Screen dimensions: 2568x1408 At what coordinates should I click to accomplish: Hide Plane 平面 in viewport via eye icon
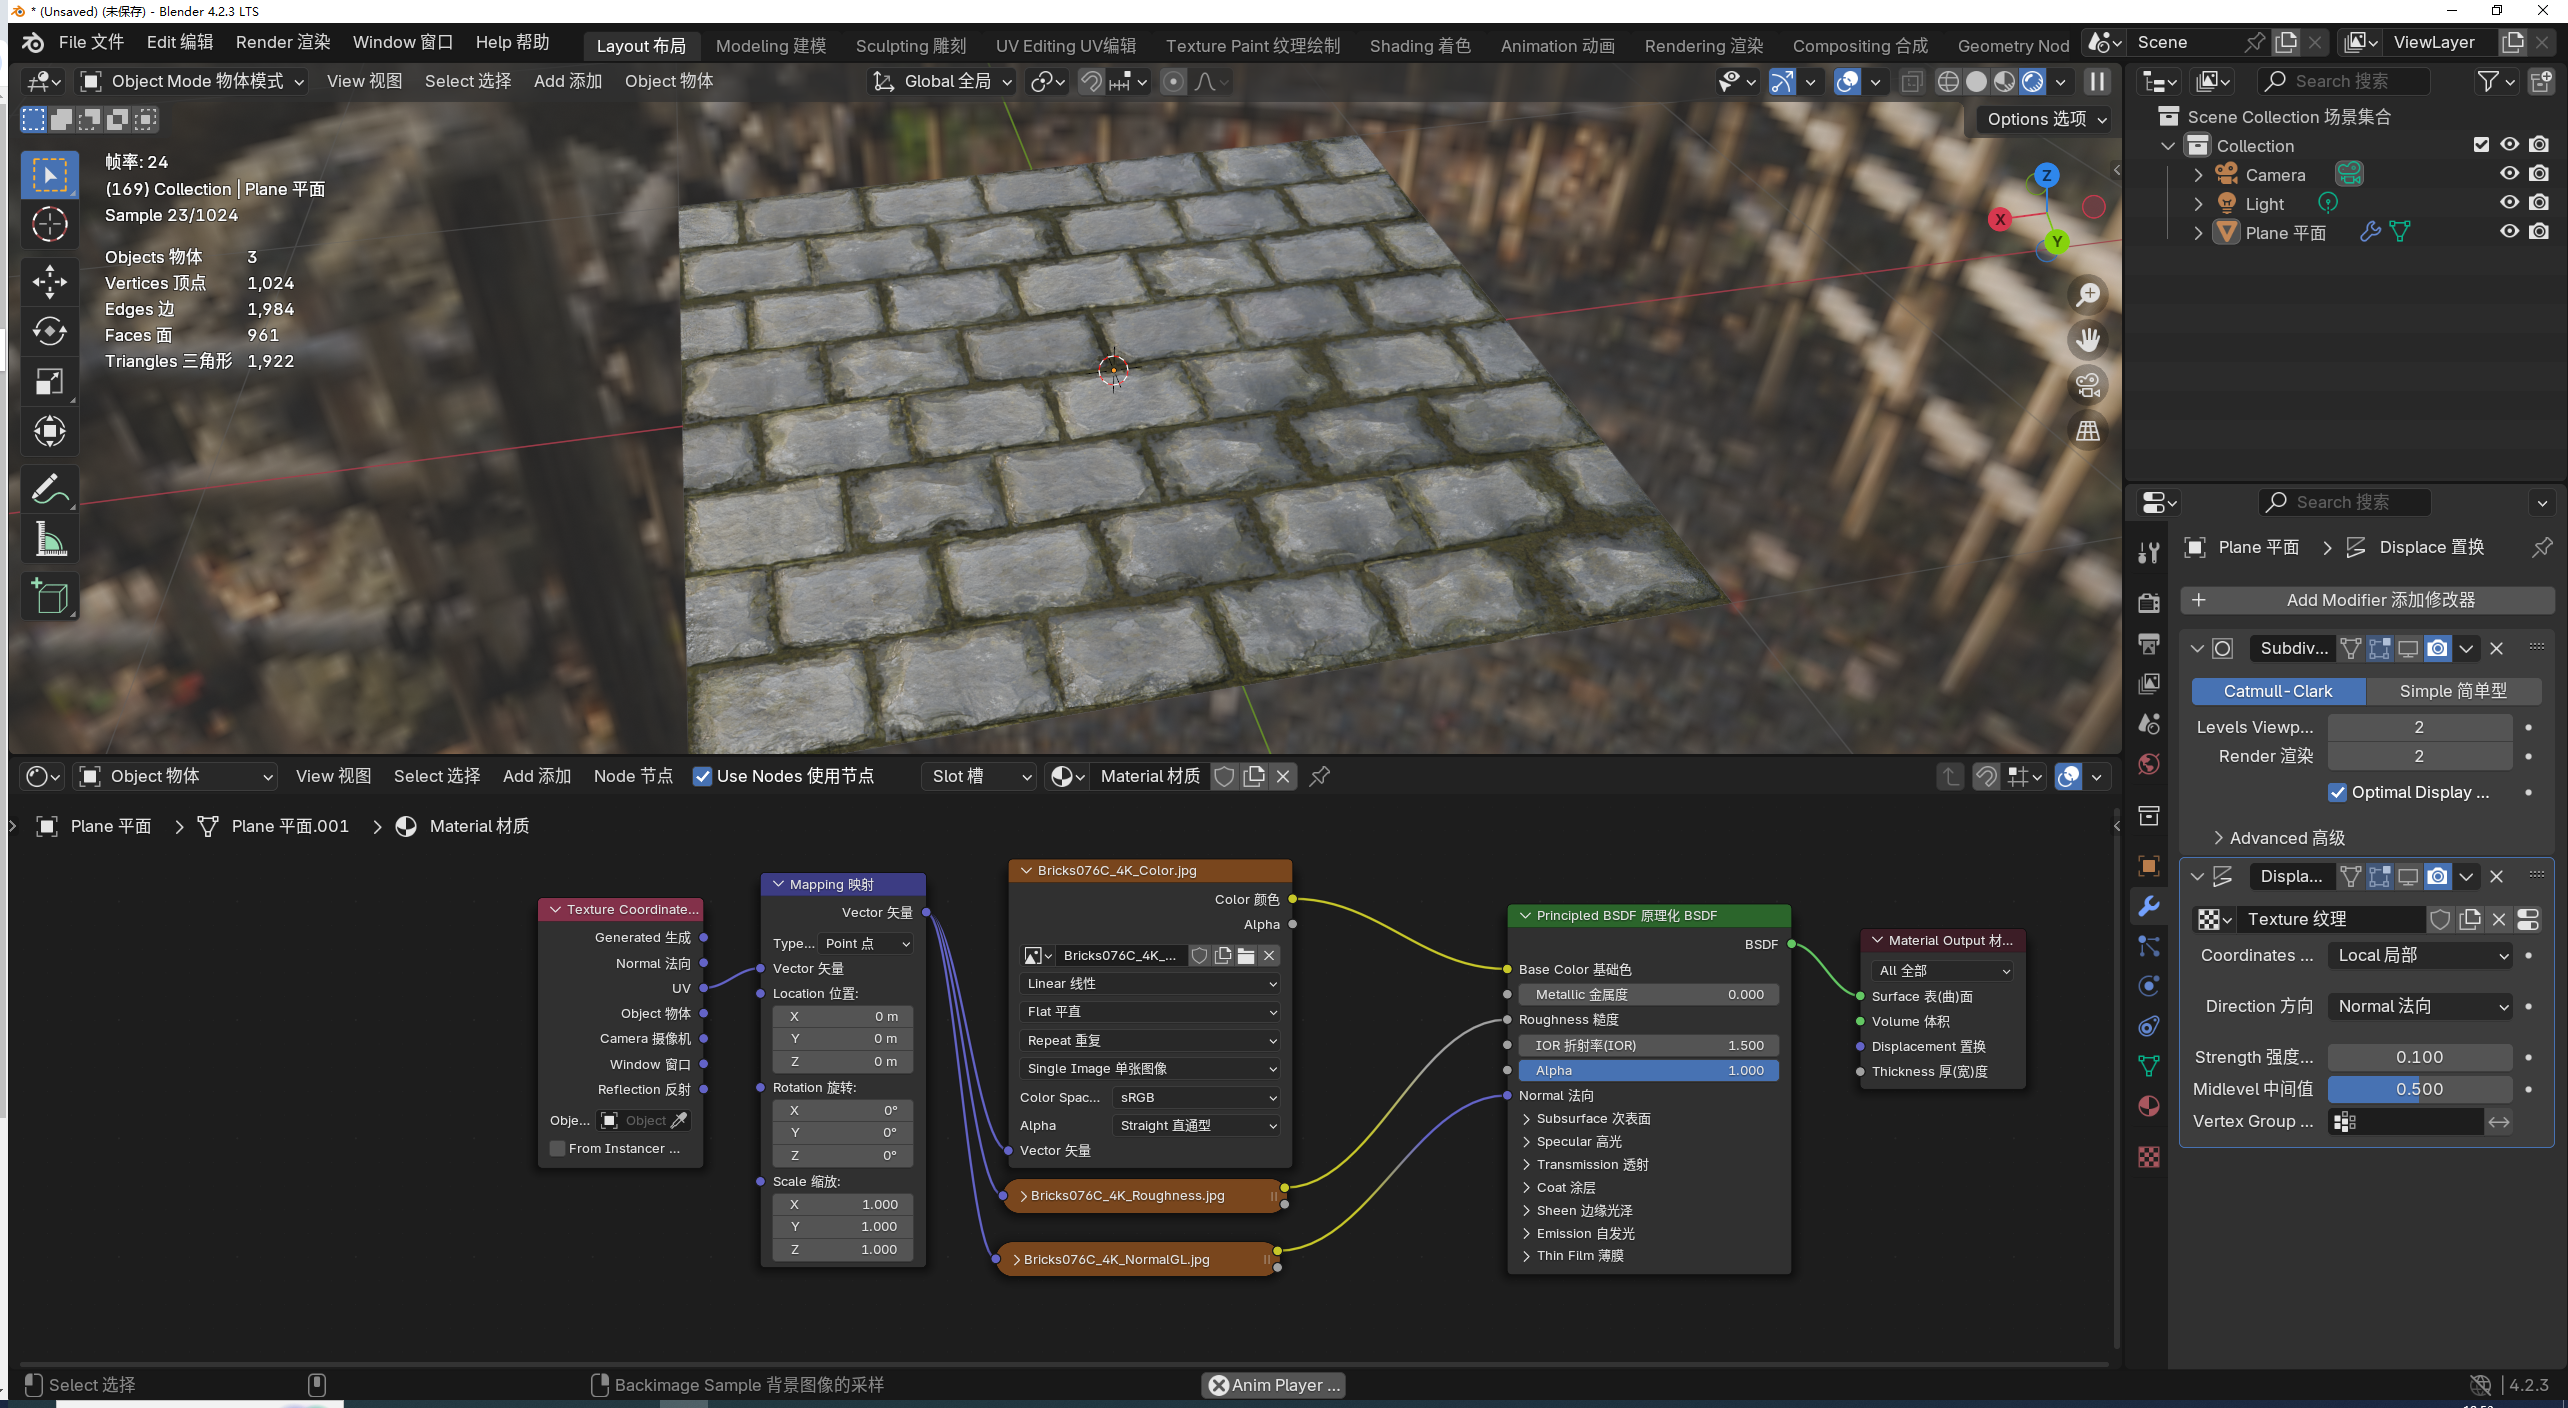(x=2509, y=232)
